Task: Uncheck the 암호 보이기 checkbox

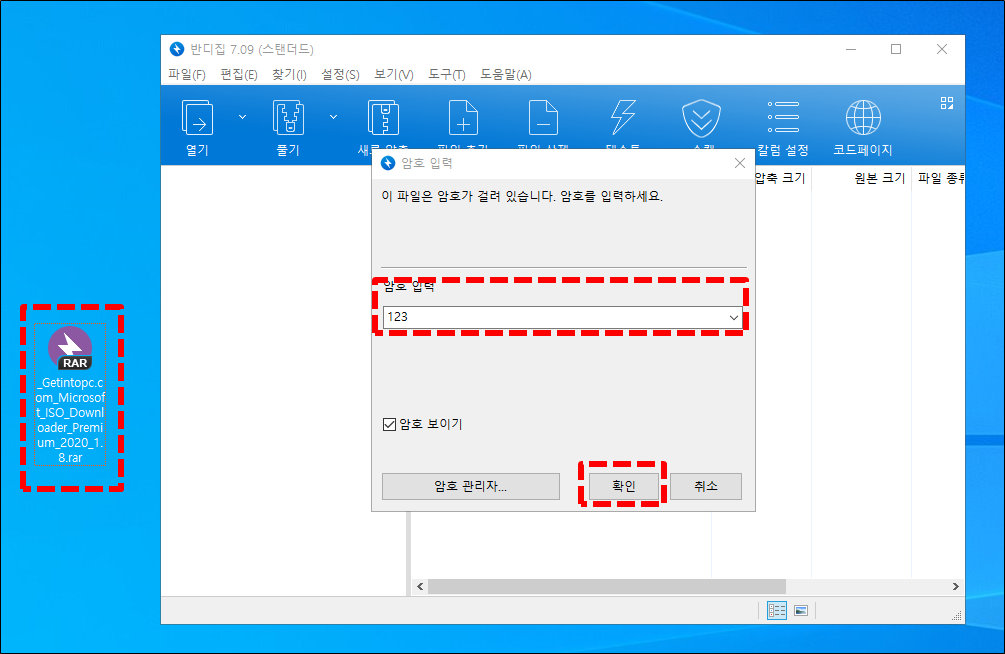Action: click(390, 423)
